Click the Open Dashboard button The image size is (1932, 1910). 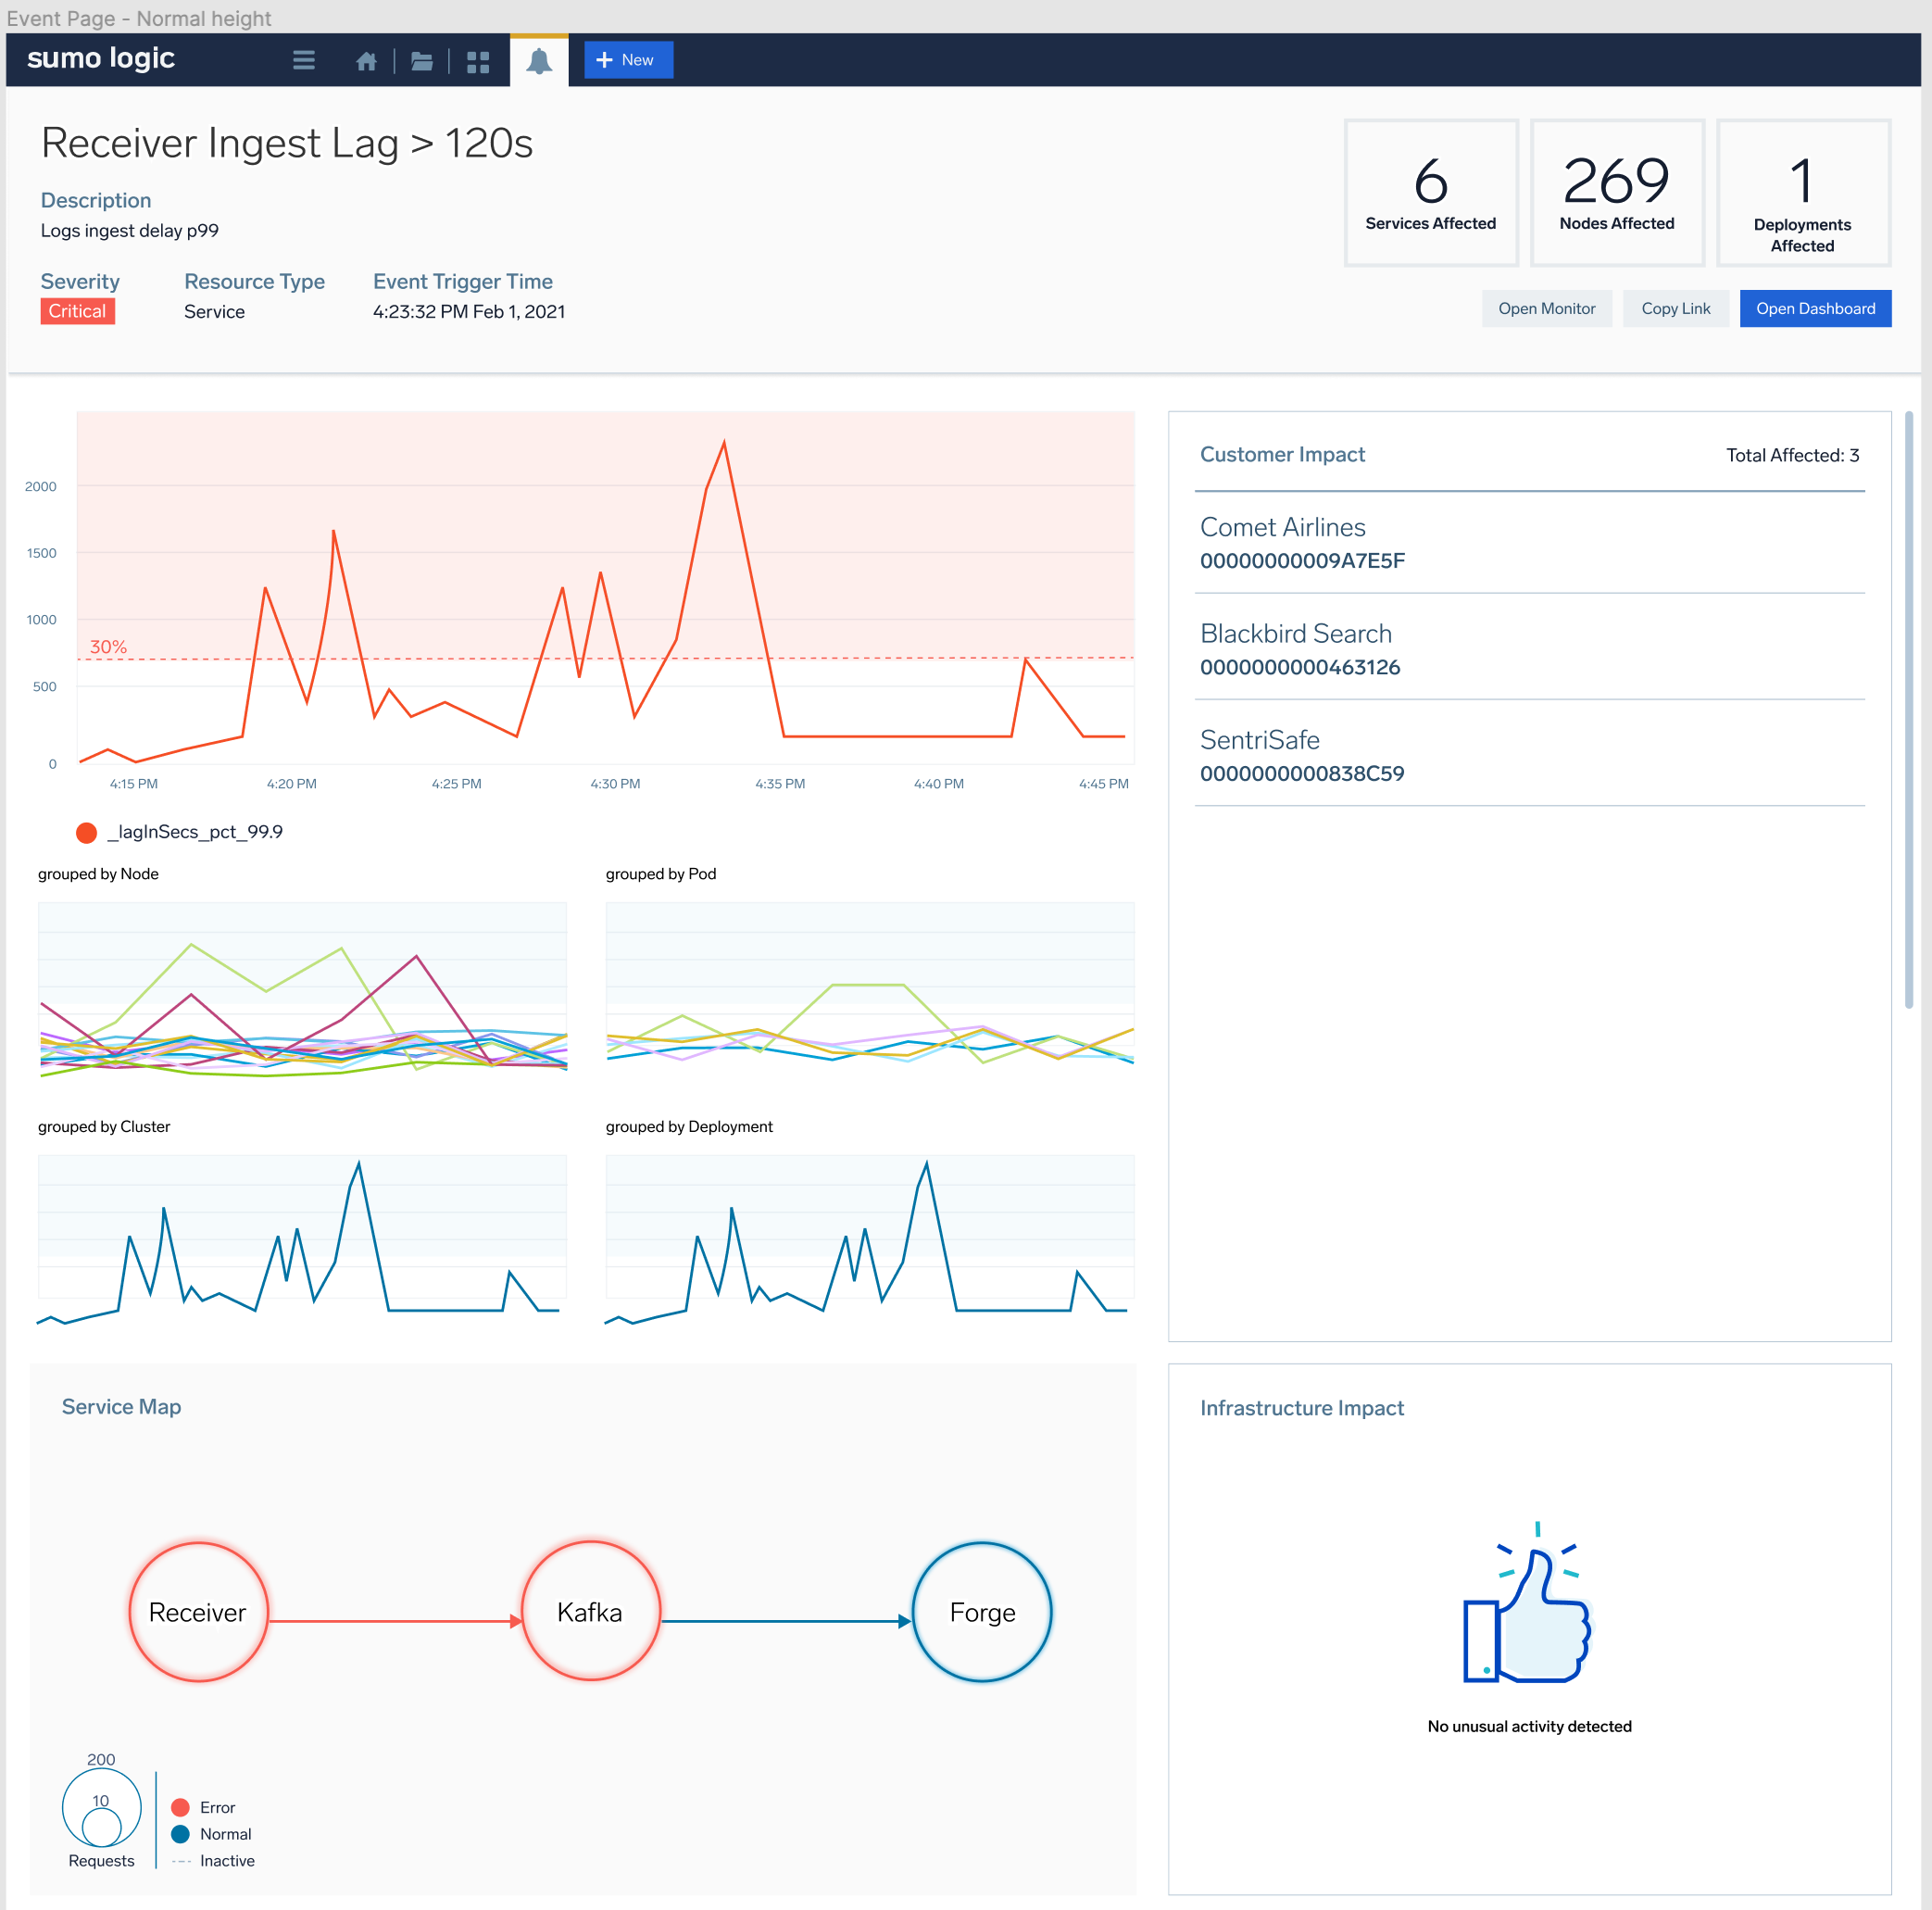pos(1814,308)
